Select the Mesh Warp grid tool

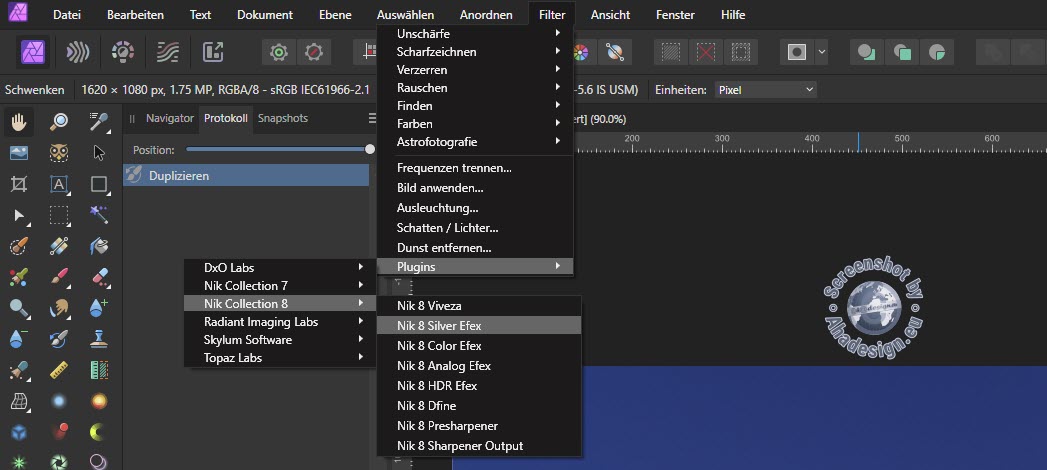(x=19, y=401)
